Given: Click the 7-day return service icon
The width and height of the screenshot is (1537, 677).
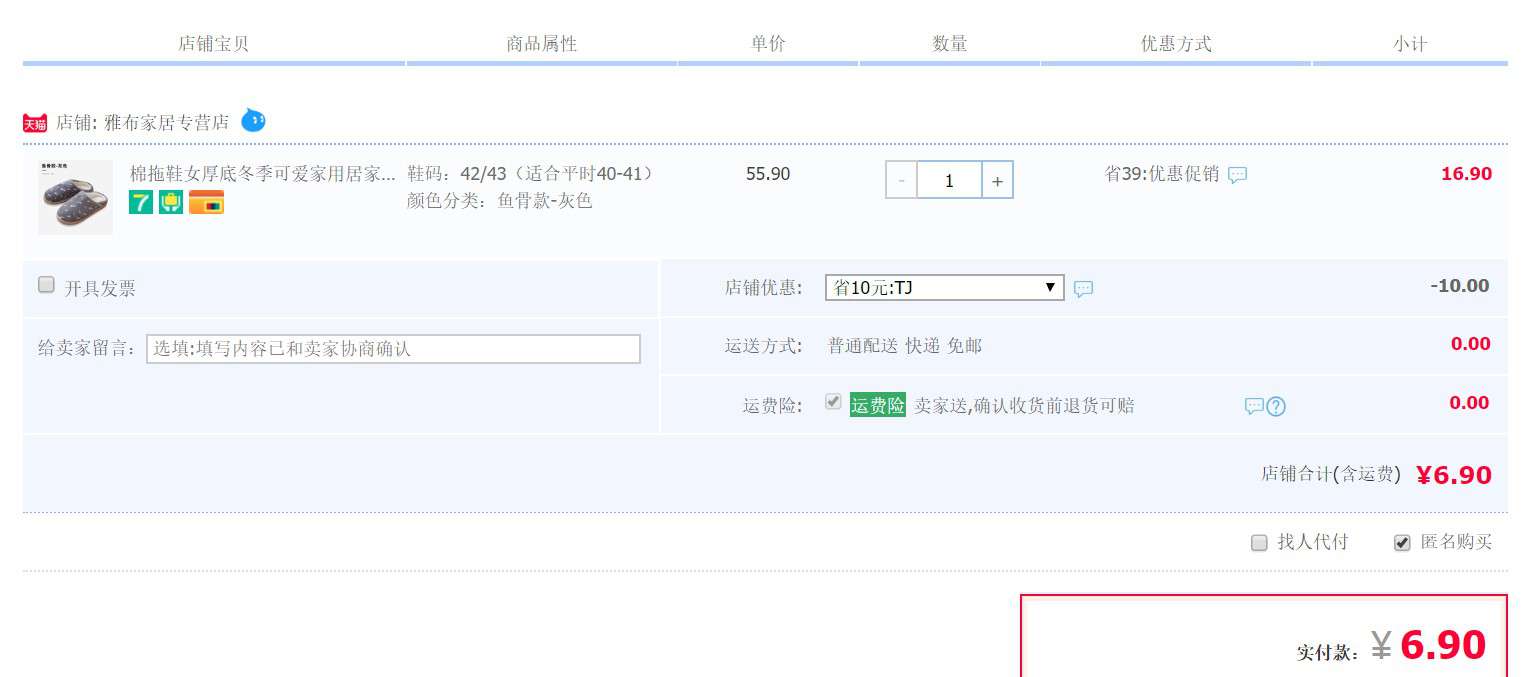Looking at the screenshot, I should [139, 201].
